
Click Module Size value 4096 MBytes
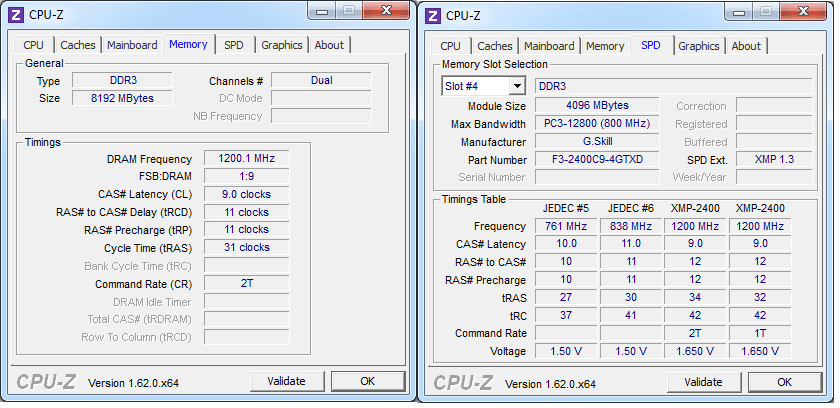pos(597,105)
